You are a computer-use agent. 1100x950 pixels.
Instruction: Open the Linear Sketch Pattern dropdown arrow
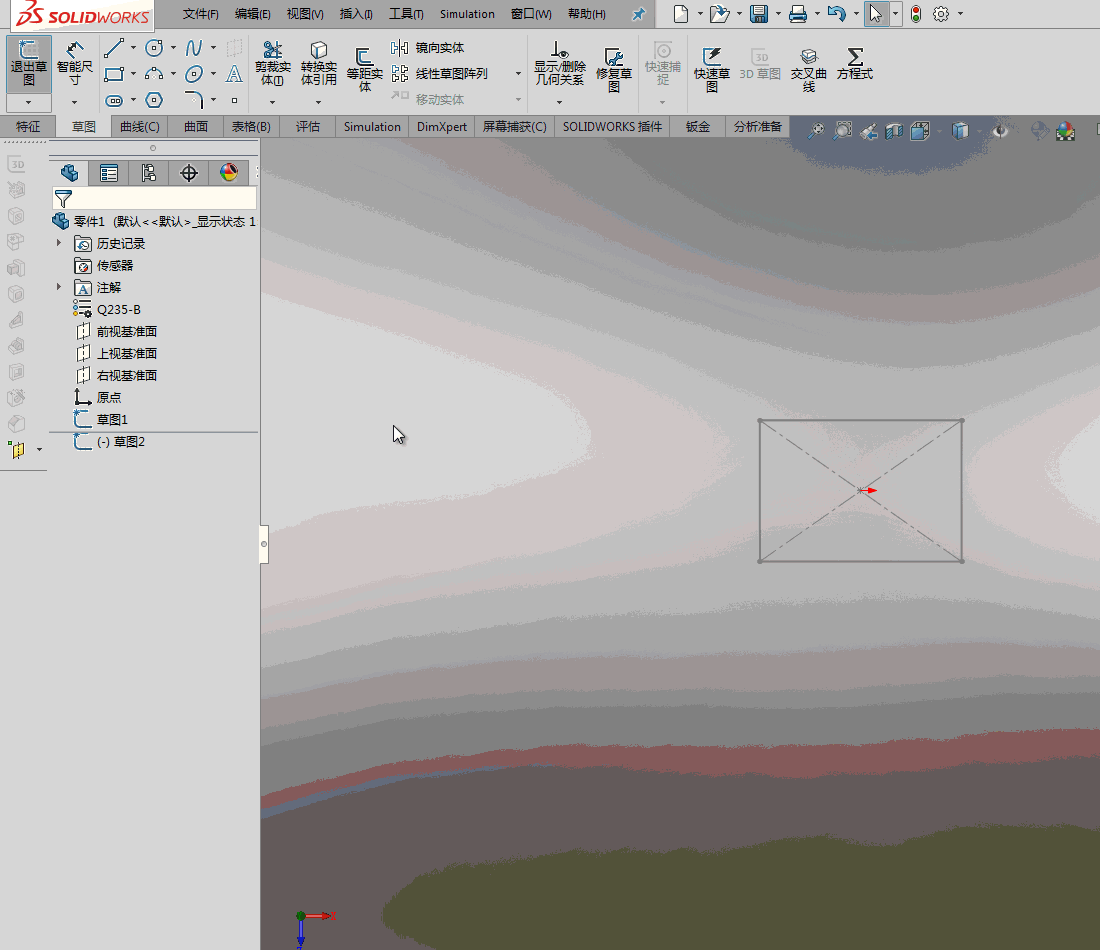pos(518,74)
